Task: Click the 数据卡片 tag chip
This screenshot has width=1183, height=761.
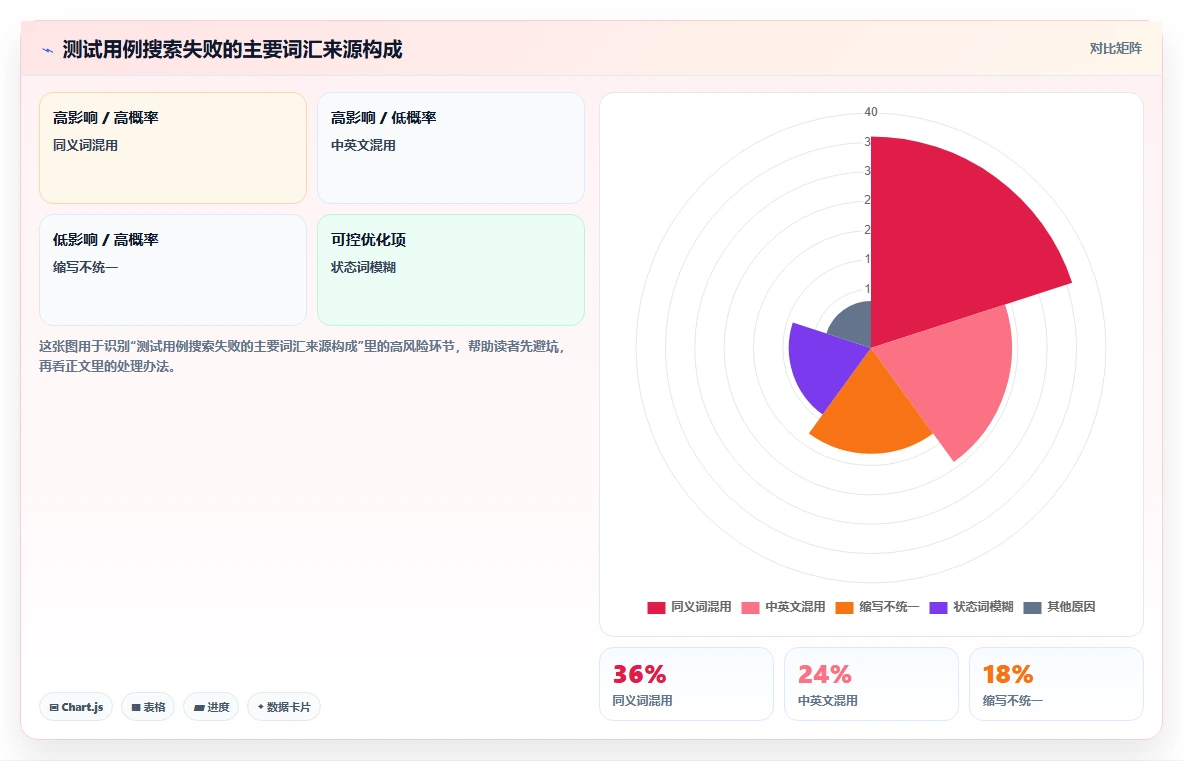Action: pyautogui.click(x=284, y=707)
